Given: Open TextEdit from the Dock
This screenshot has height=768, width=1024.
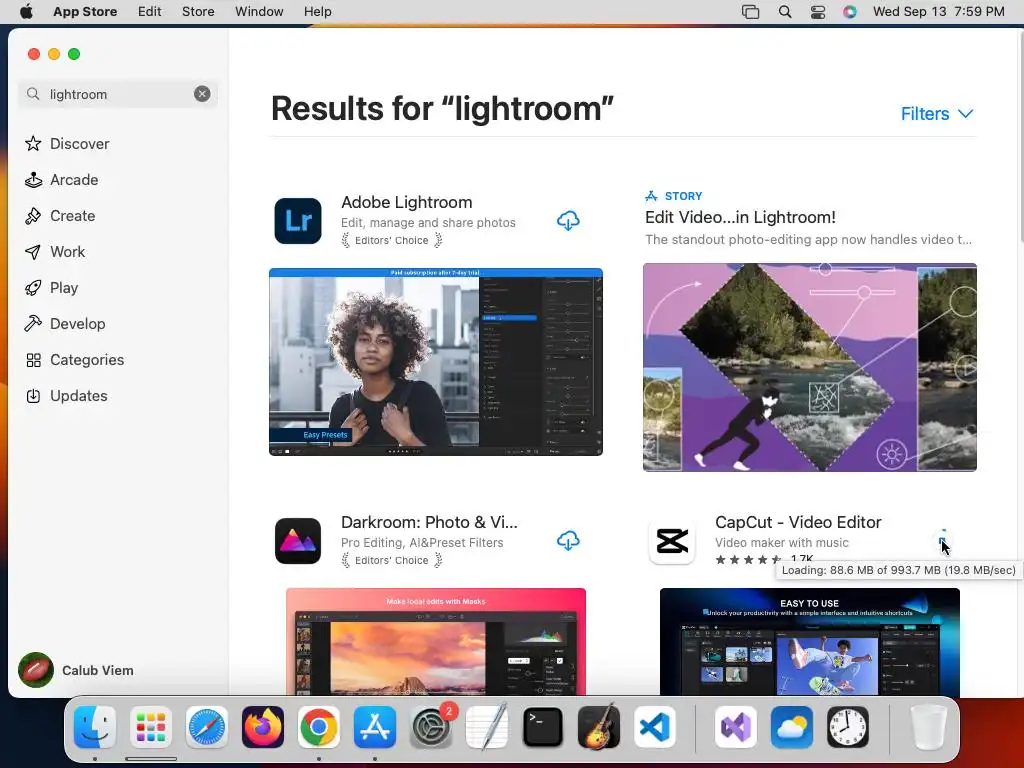Looking at the screenshot, I should 487,727.
